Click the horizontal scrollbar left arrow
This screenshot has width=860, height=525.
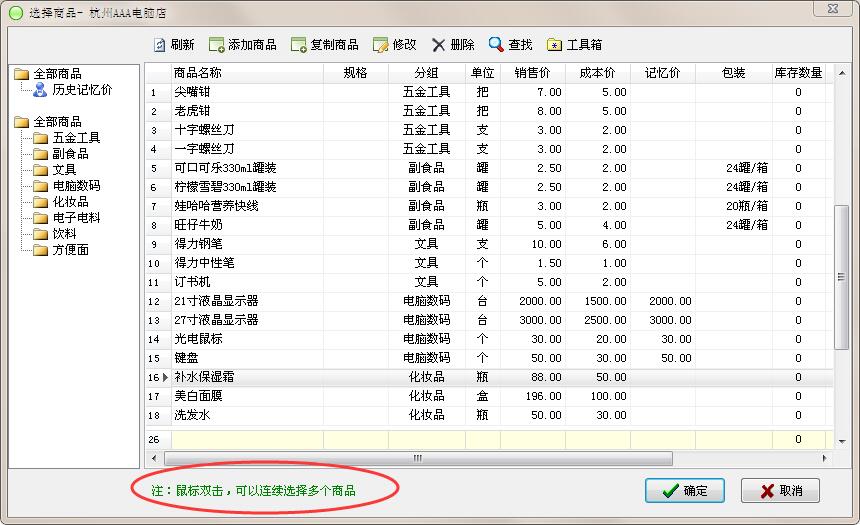pos(154,458)
